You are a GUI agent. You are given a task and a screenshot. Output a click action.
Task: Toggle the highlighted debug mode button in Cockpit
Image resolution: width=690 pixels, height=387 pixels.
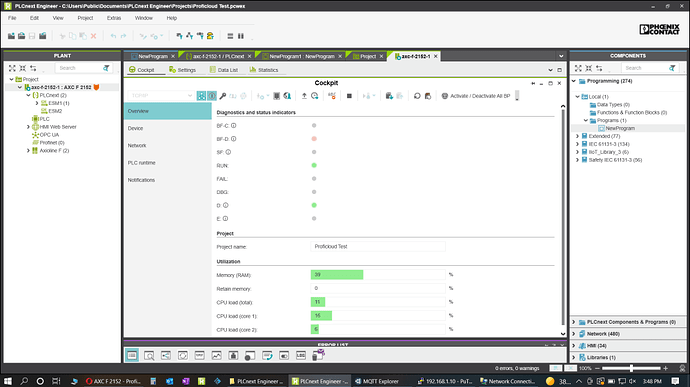tap(212, 96)
